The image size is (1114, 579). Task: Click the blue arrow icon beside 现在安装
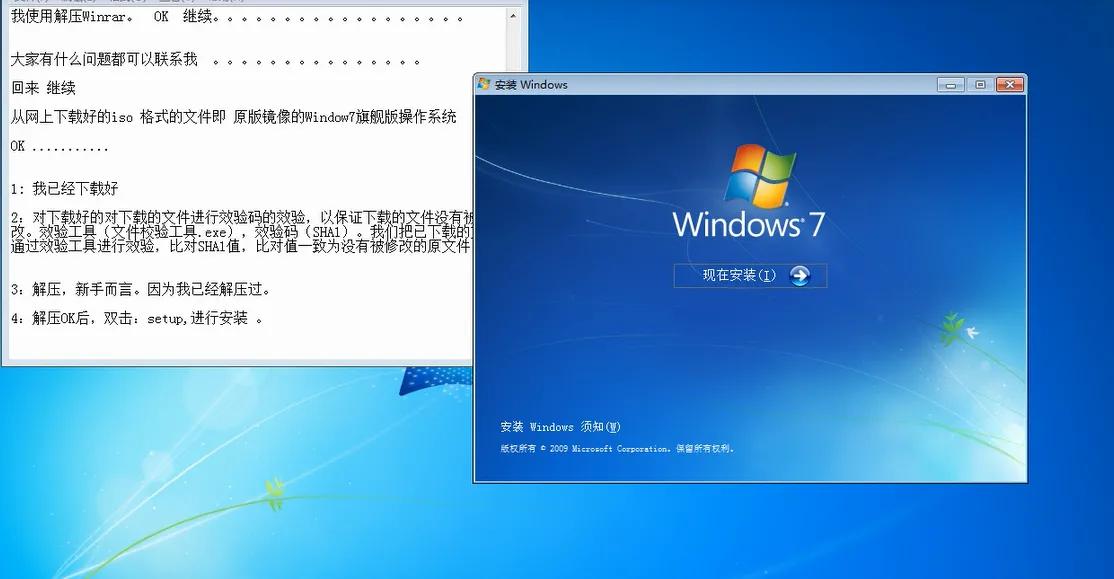[800, 276]
